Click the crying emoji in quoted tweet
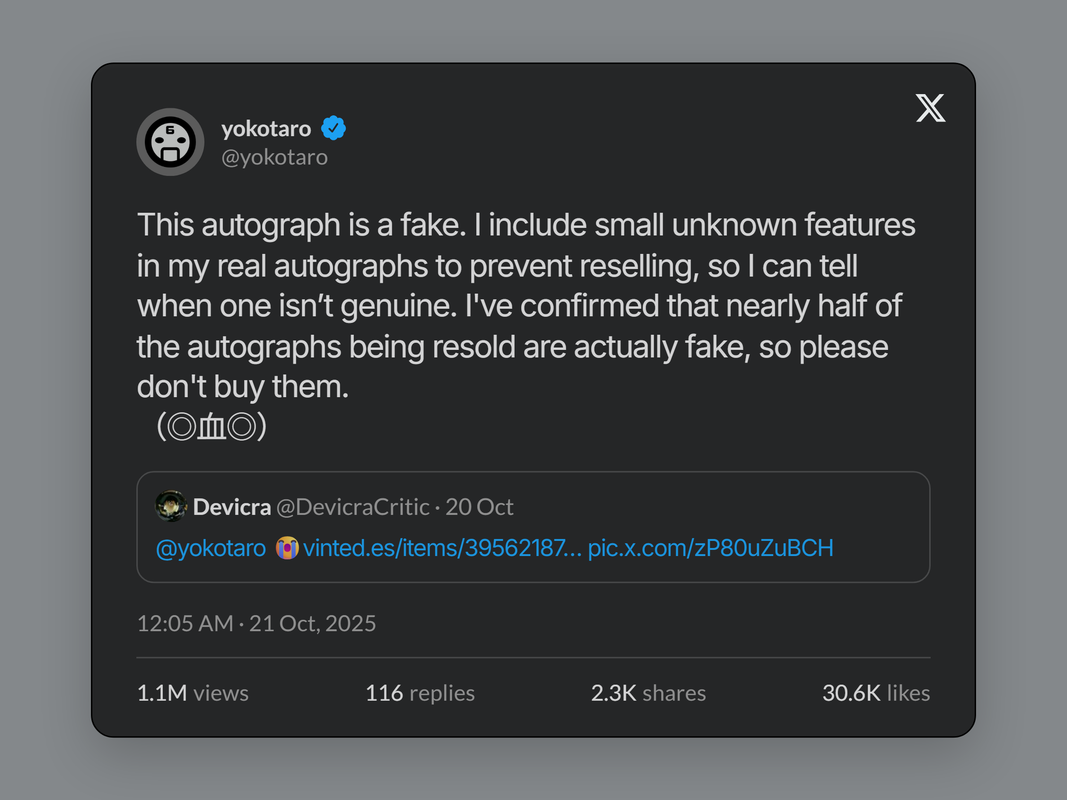The width and height of the screenshot is (1067, 800). (287, 548)
